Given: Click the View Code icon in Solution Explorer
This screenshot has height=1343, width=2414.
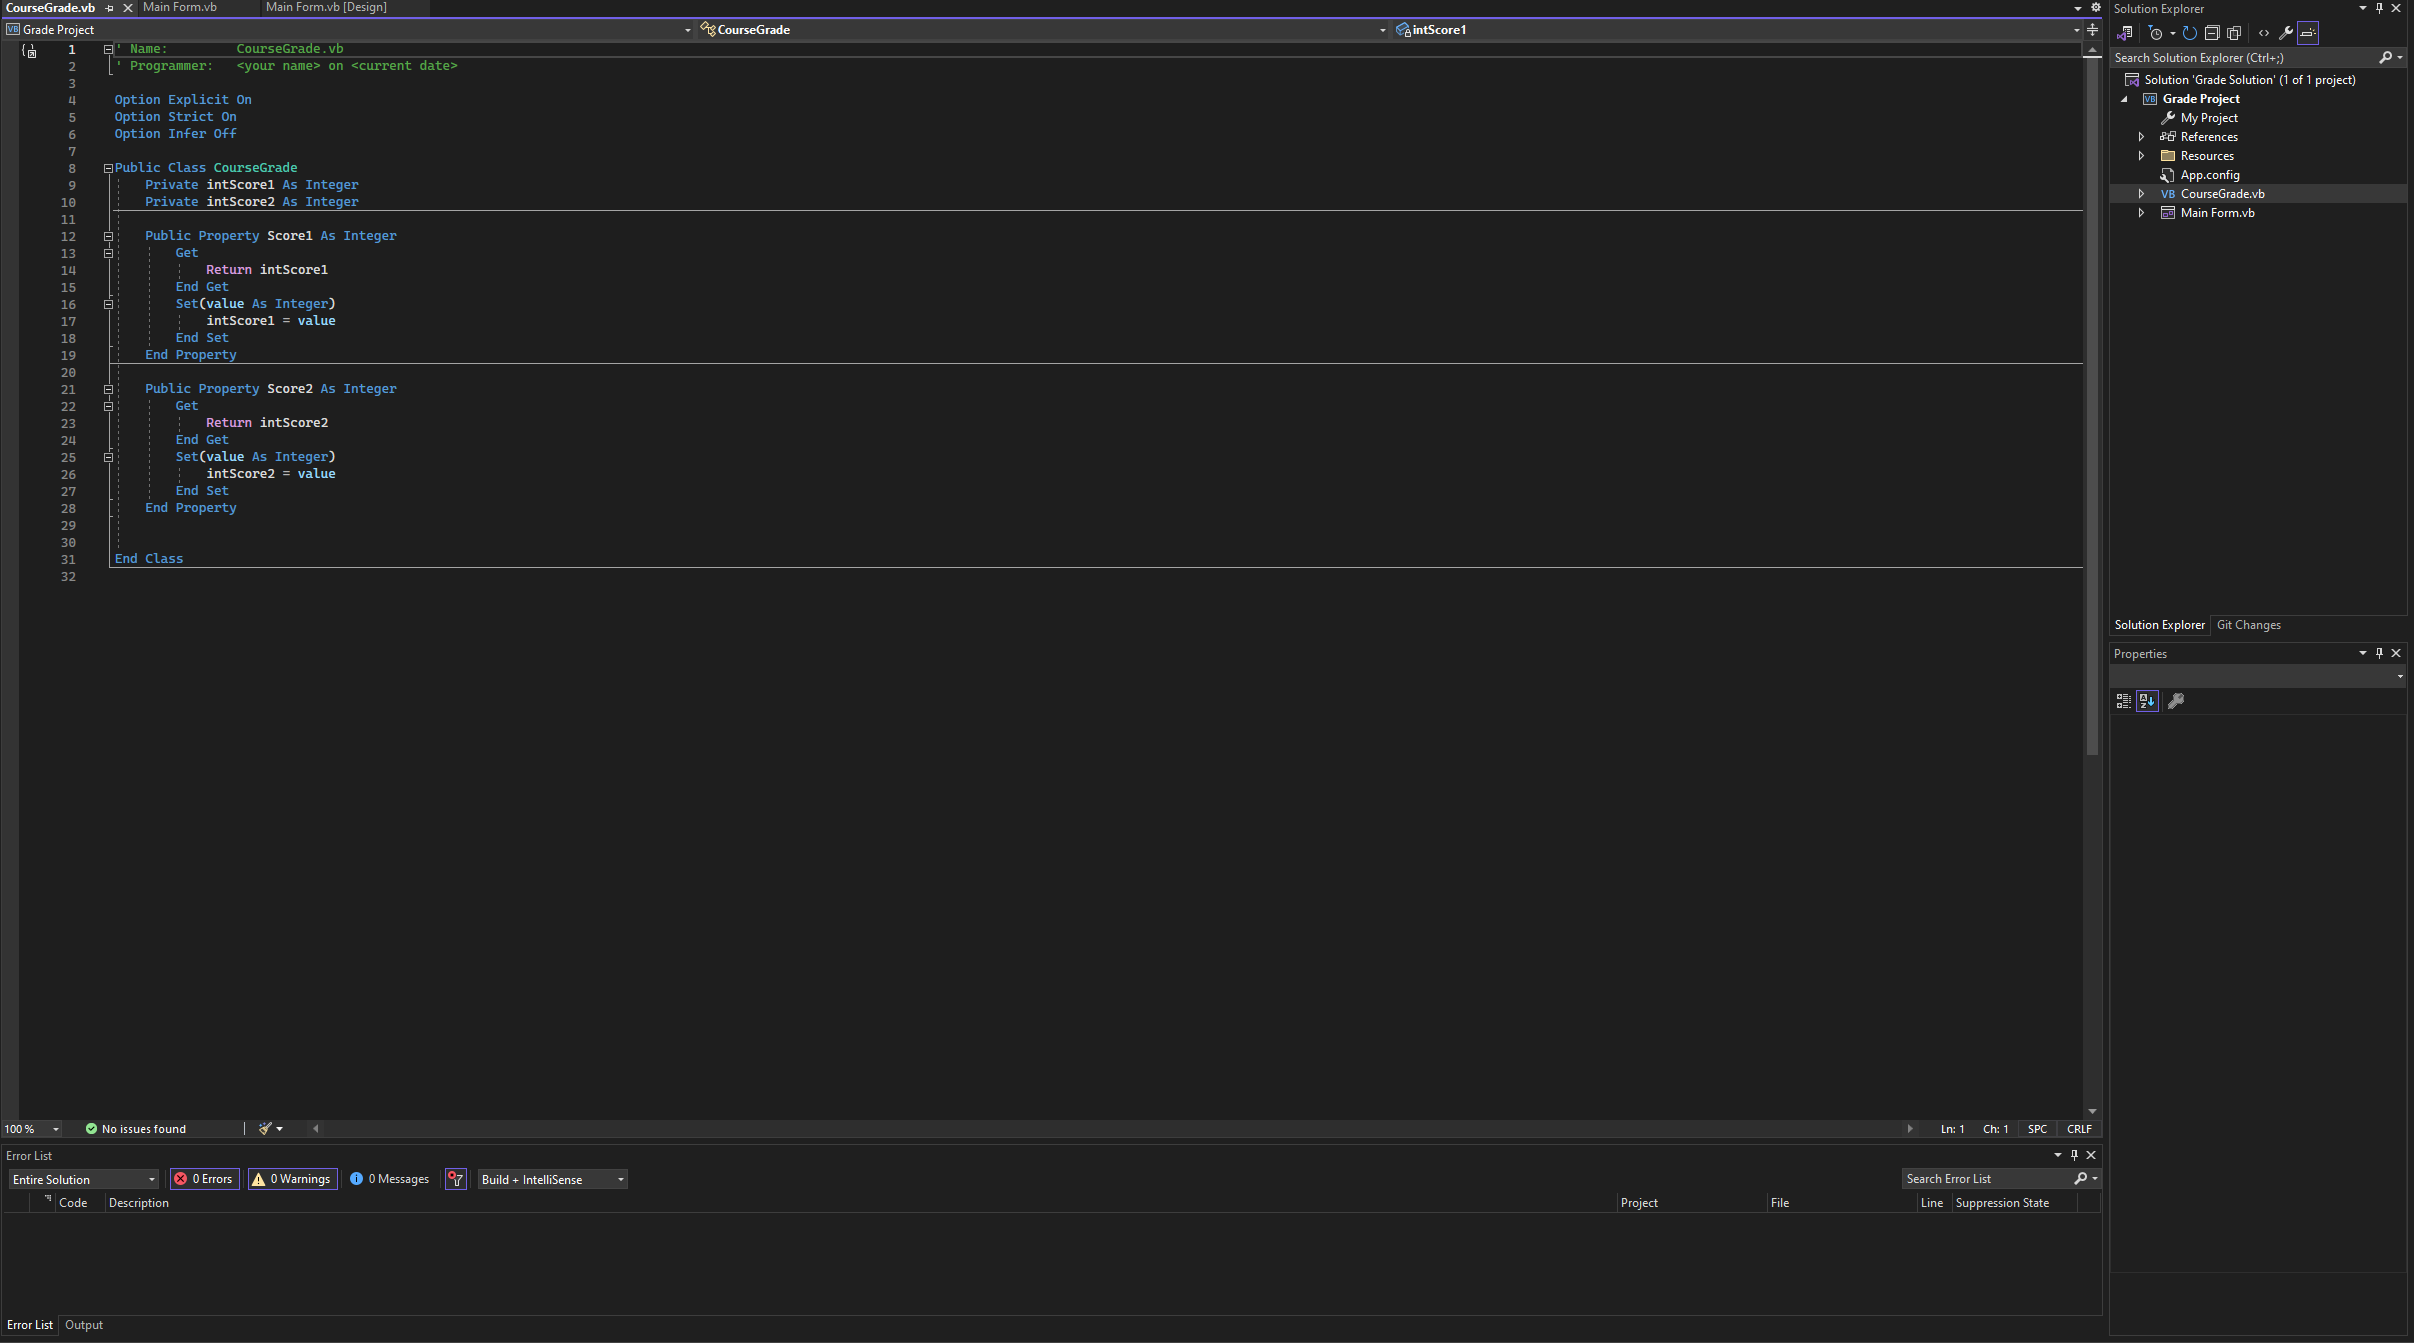Looking at the screenshot, I should (x=2264, y=33).
